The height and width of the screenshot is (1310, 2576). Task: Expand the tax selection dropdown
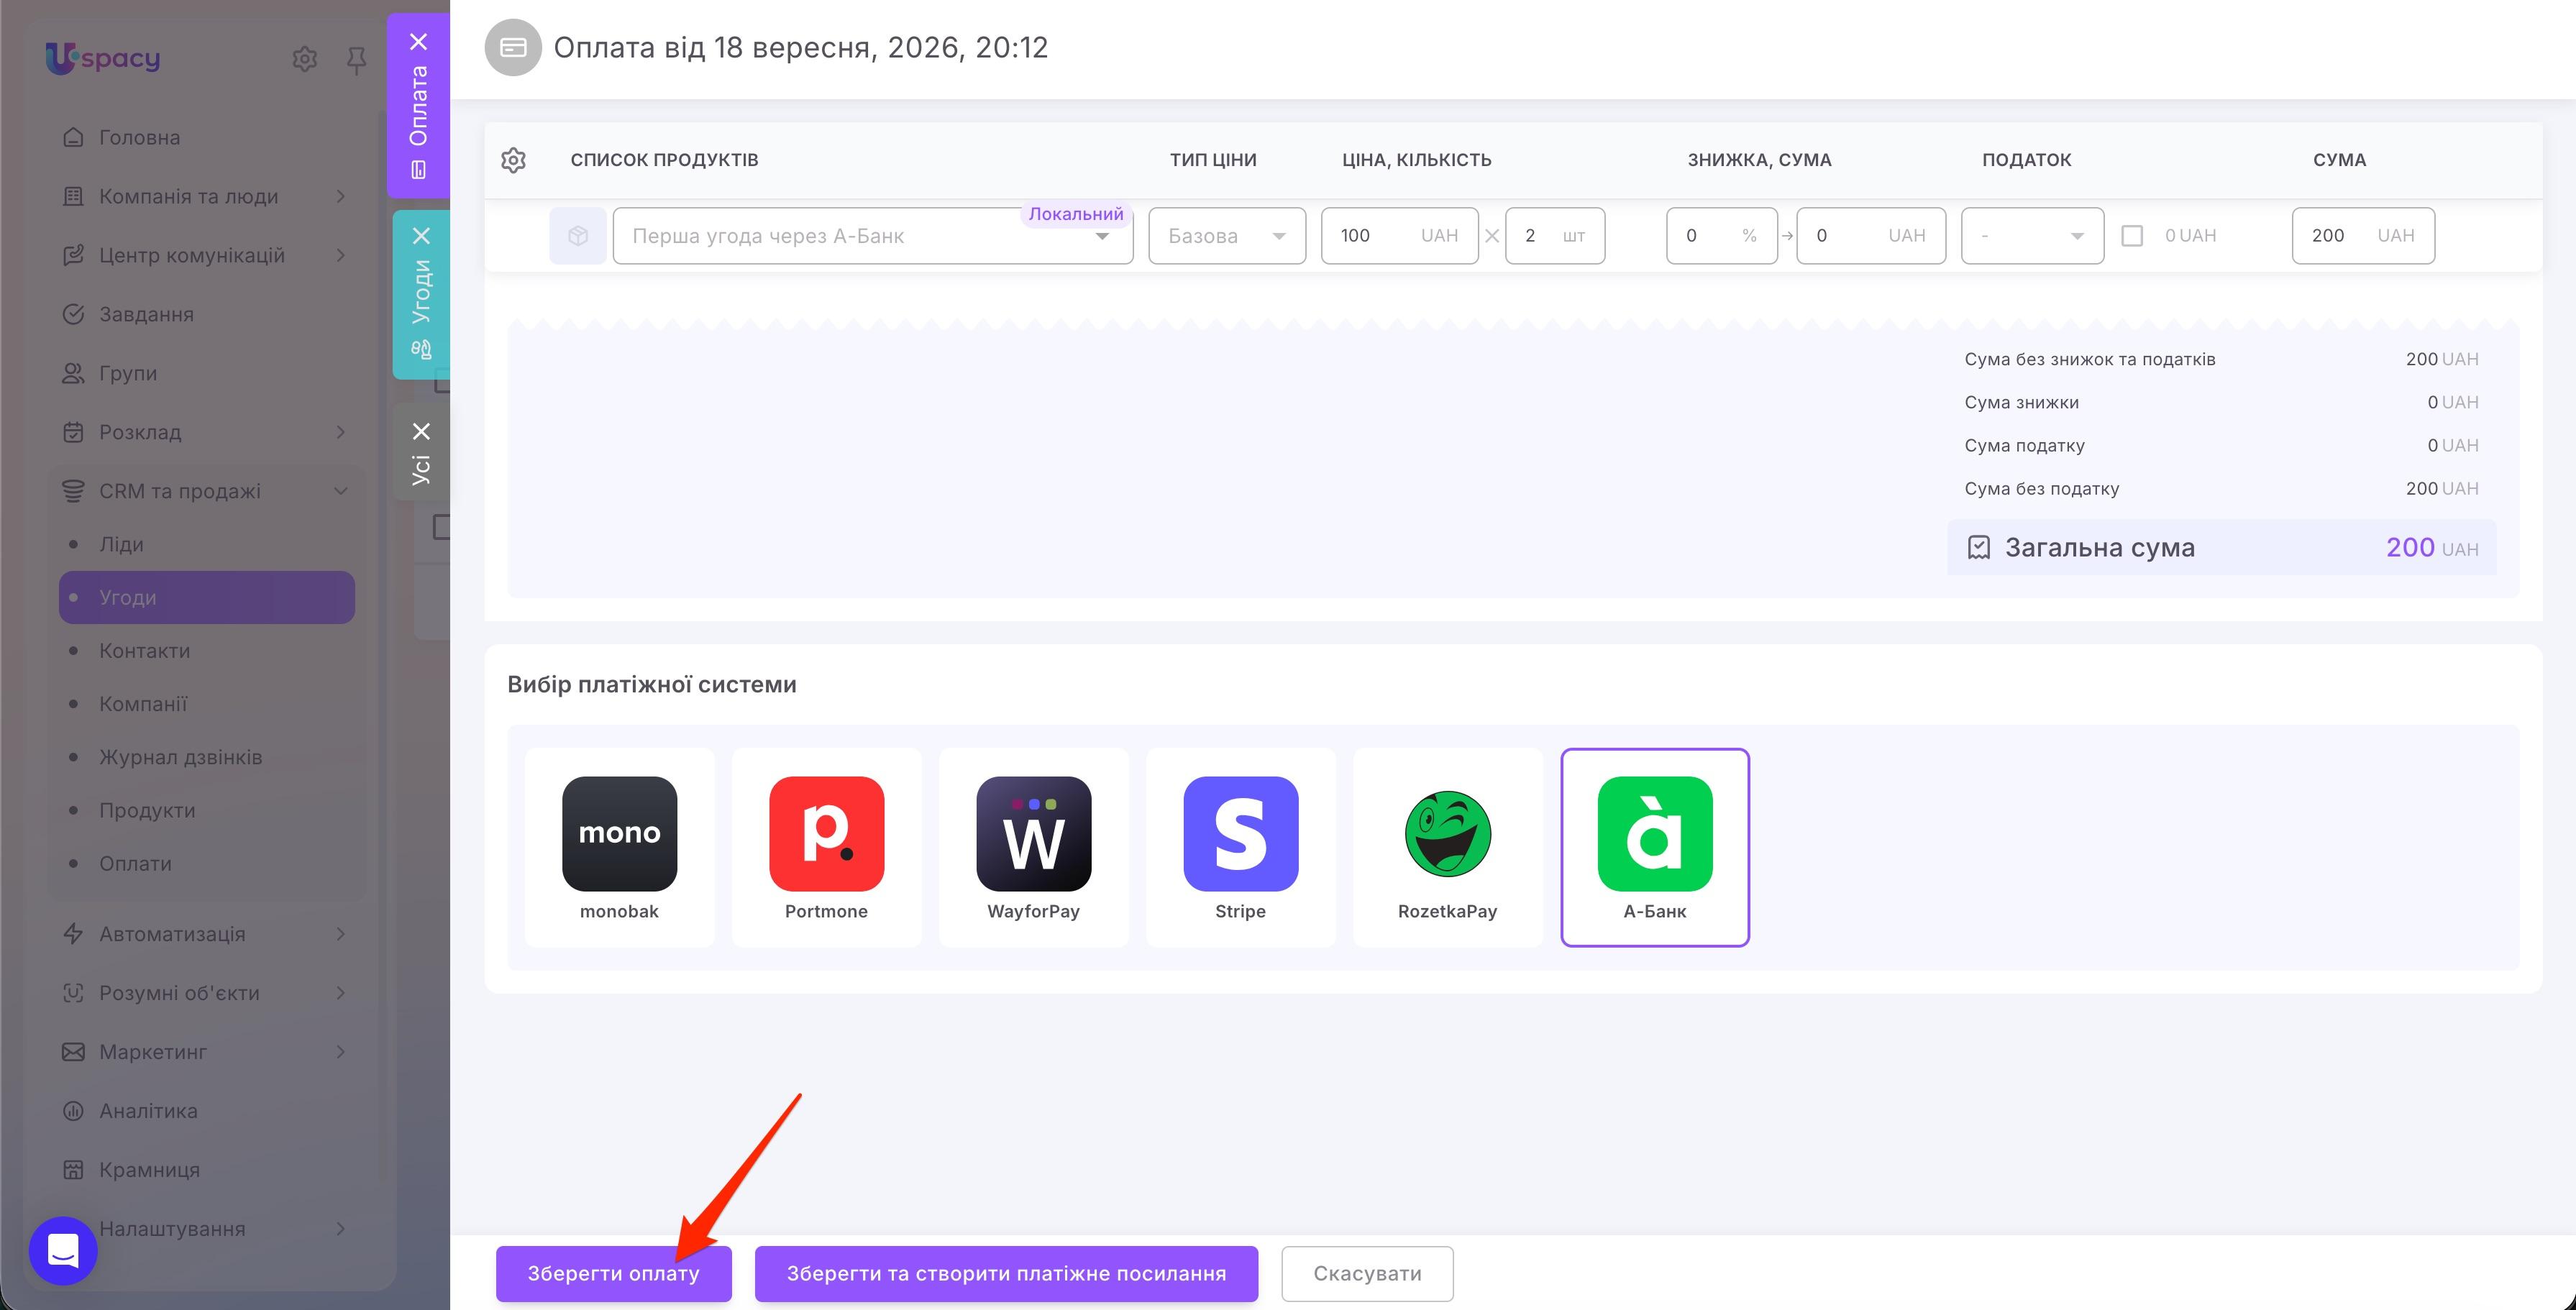pos(2032,236)
